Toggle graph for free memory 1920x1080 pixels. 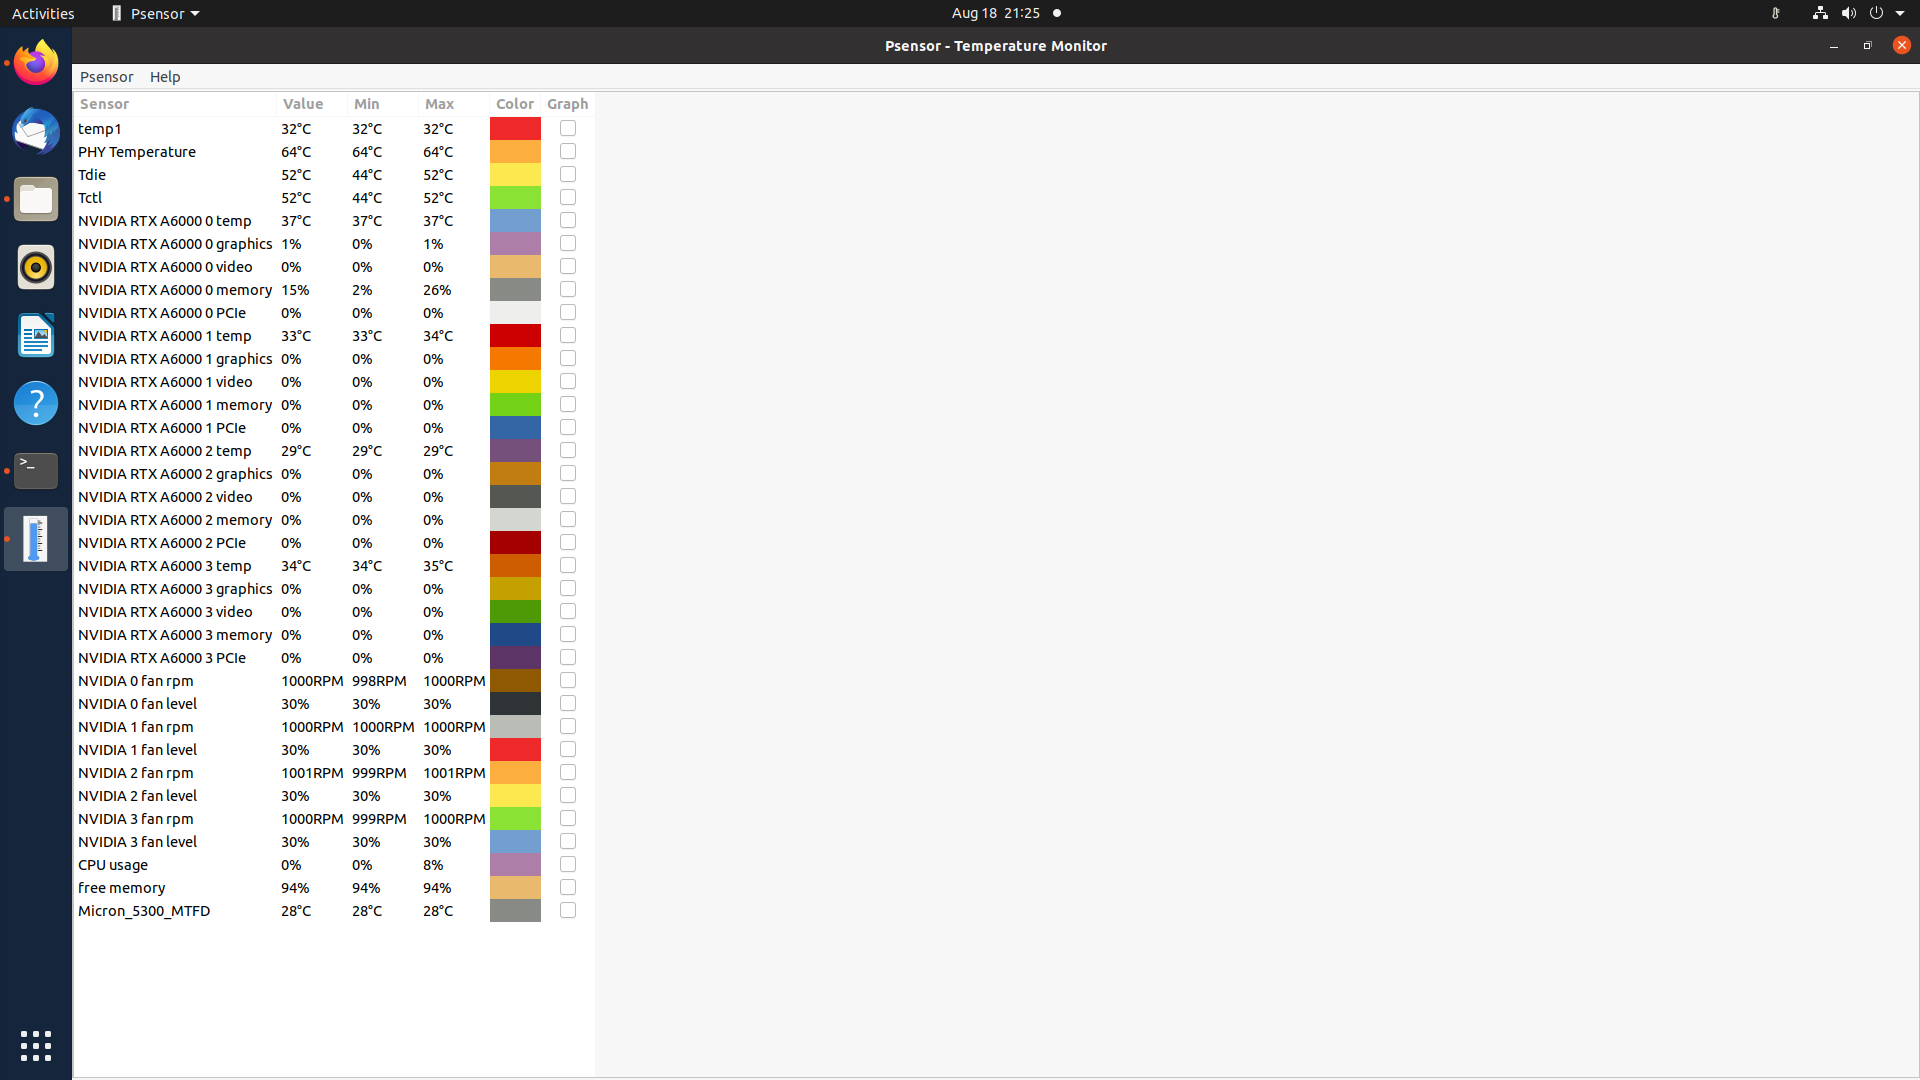(568, 887)
